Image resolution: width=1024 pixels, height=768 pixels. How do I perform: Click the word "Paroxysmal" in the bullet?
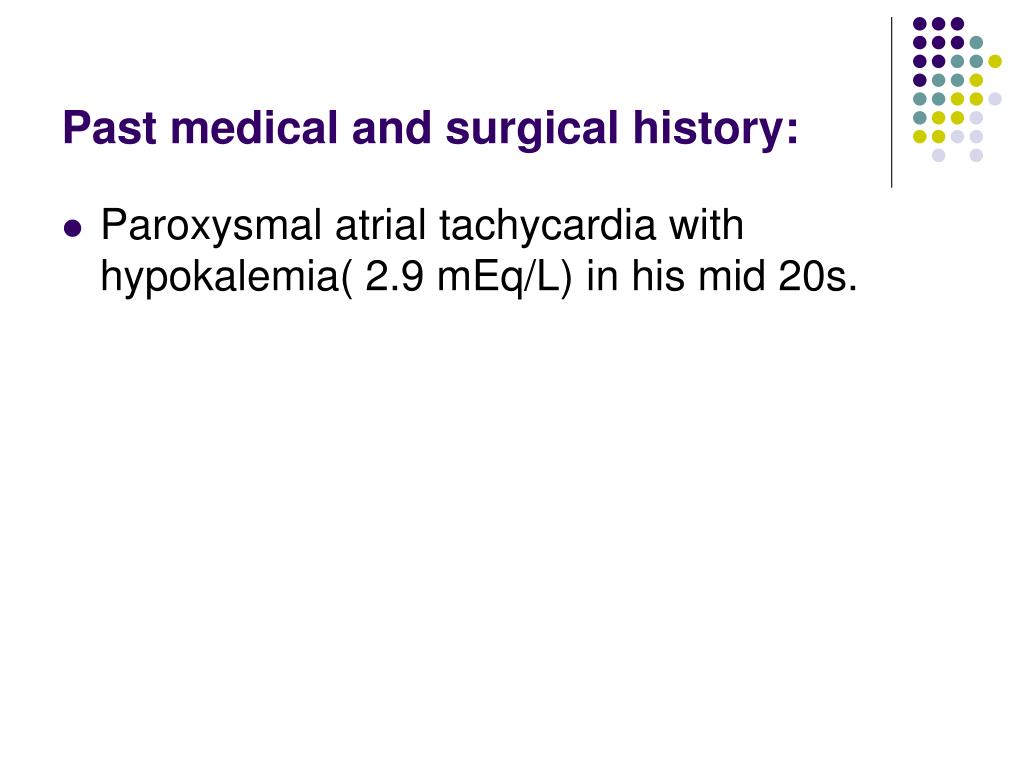211,227
